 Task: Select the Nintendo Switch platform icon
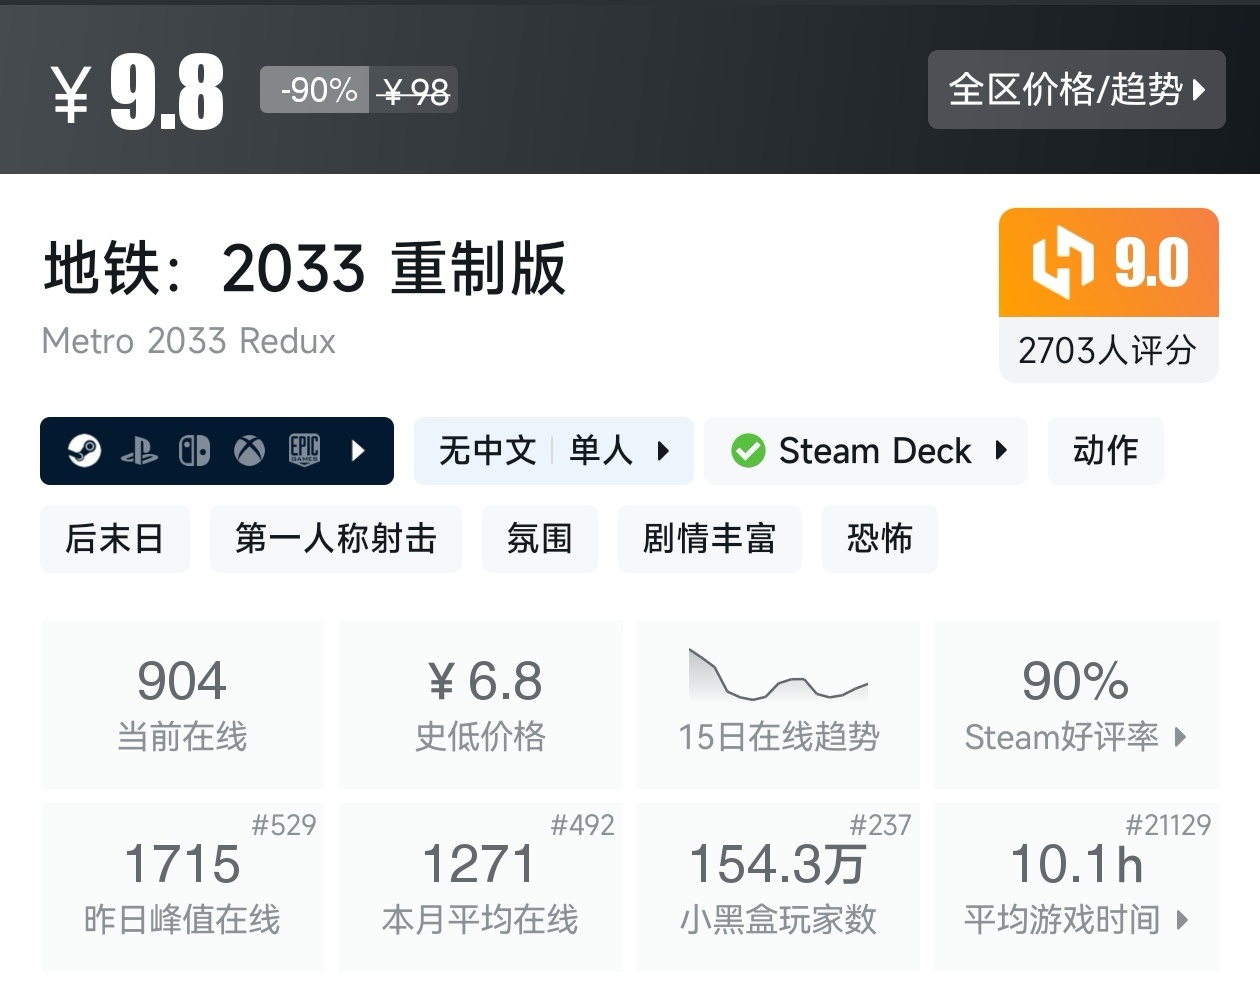coord(195,451)
